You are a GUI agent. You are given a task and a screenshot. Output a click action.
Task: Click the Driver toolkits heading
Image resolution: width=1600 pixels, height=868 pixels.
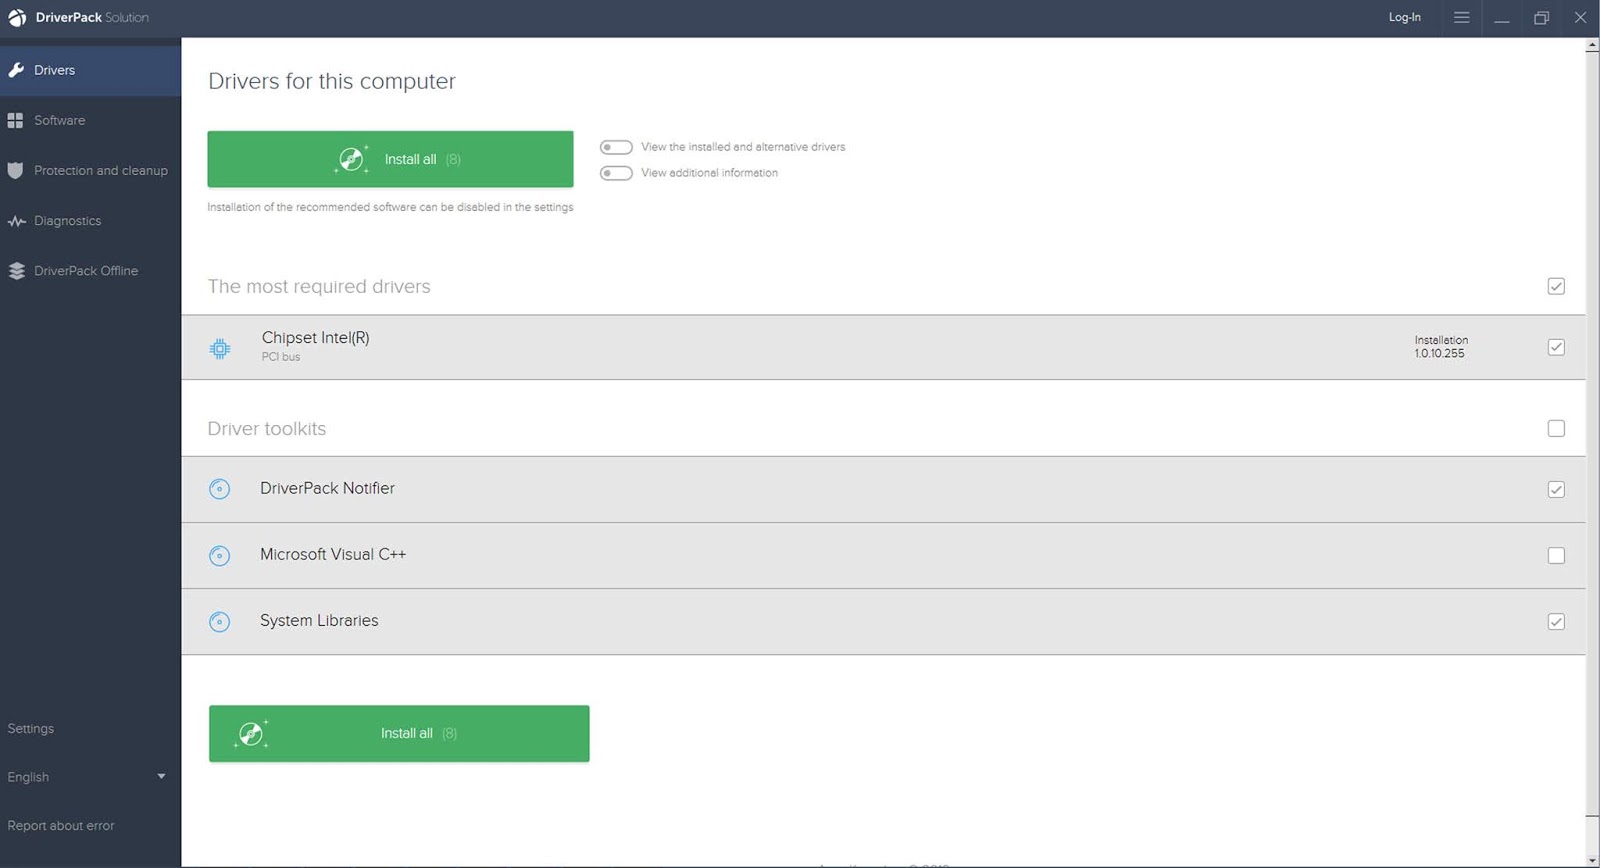267,428
